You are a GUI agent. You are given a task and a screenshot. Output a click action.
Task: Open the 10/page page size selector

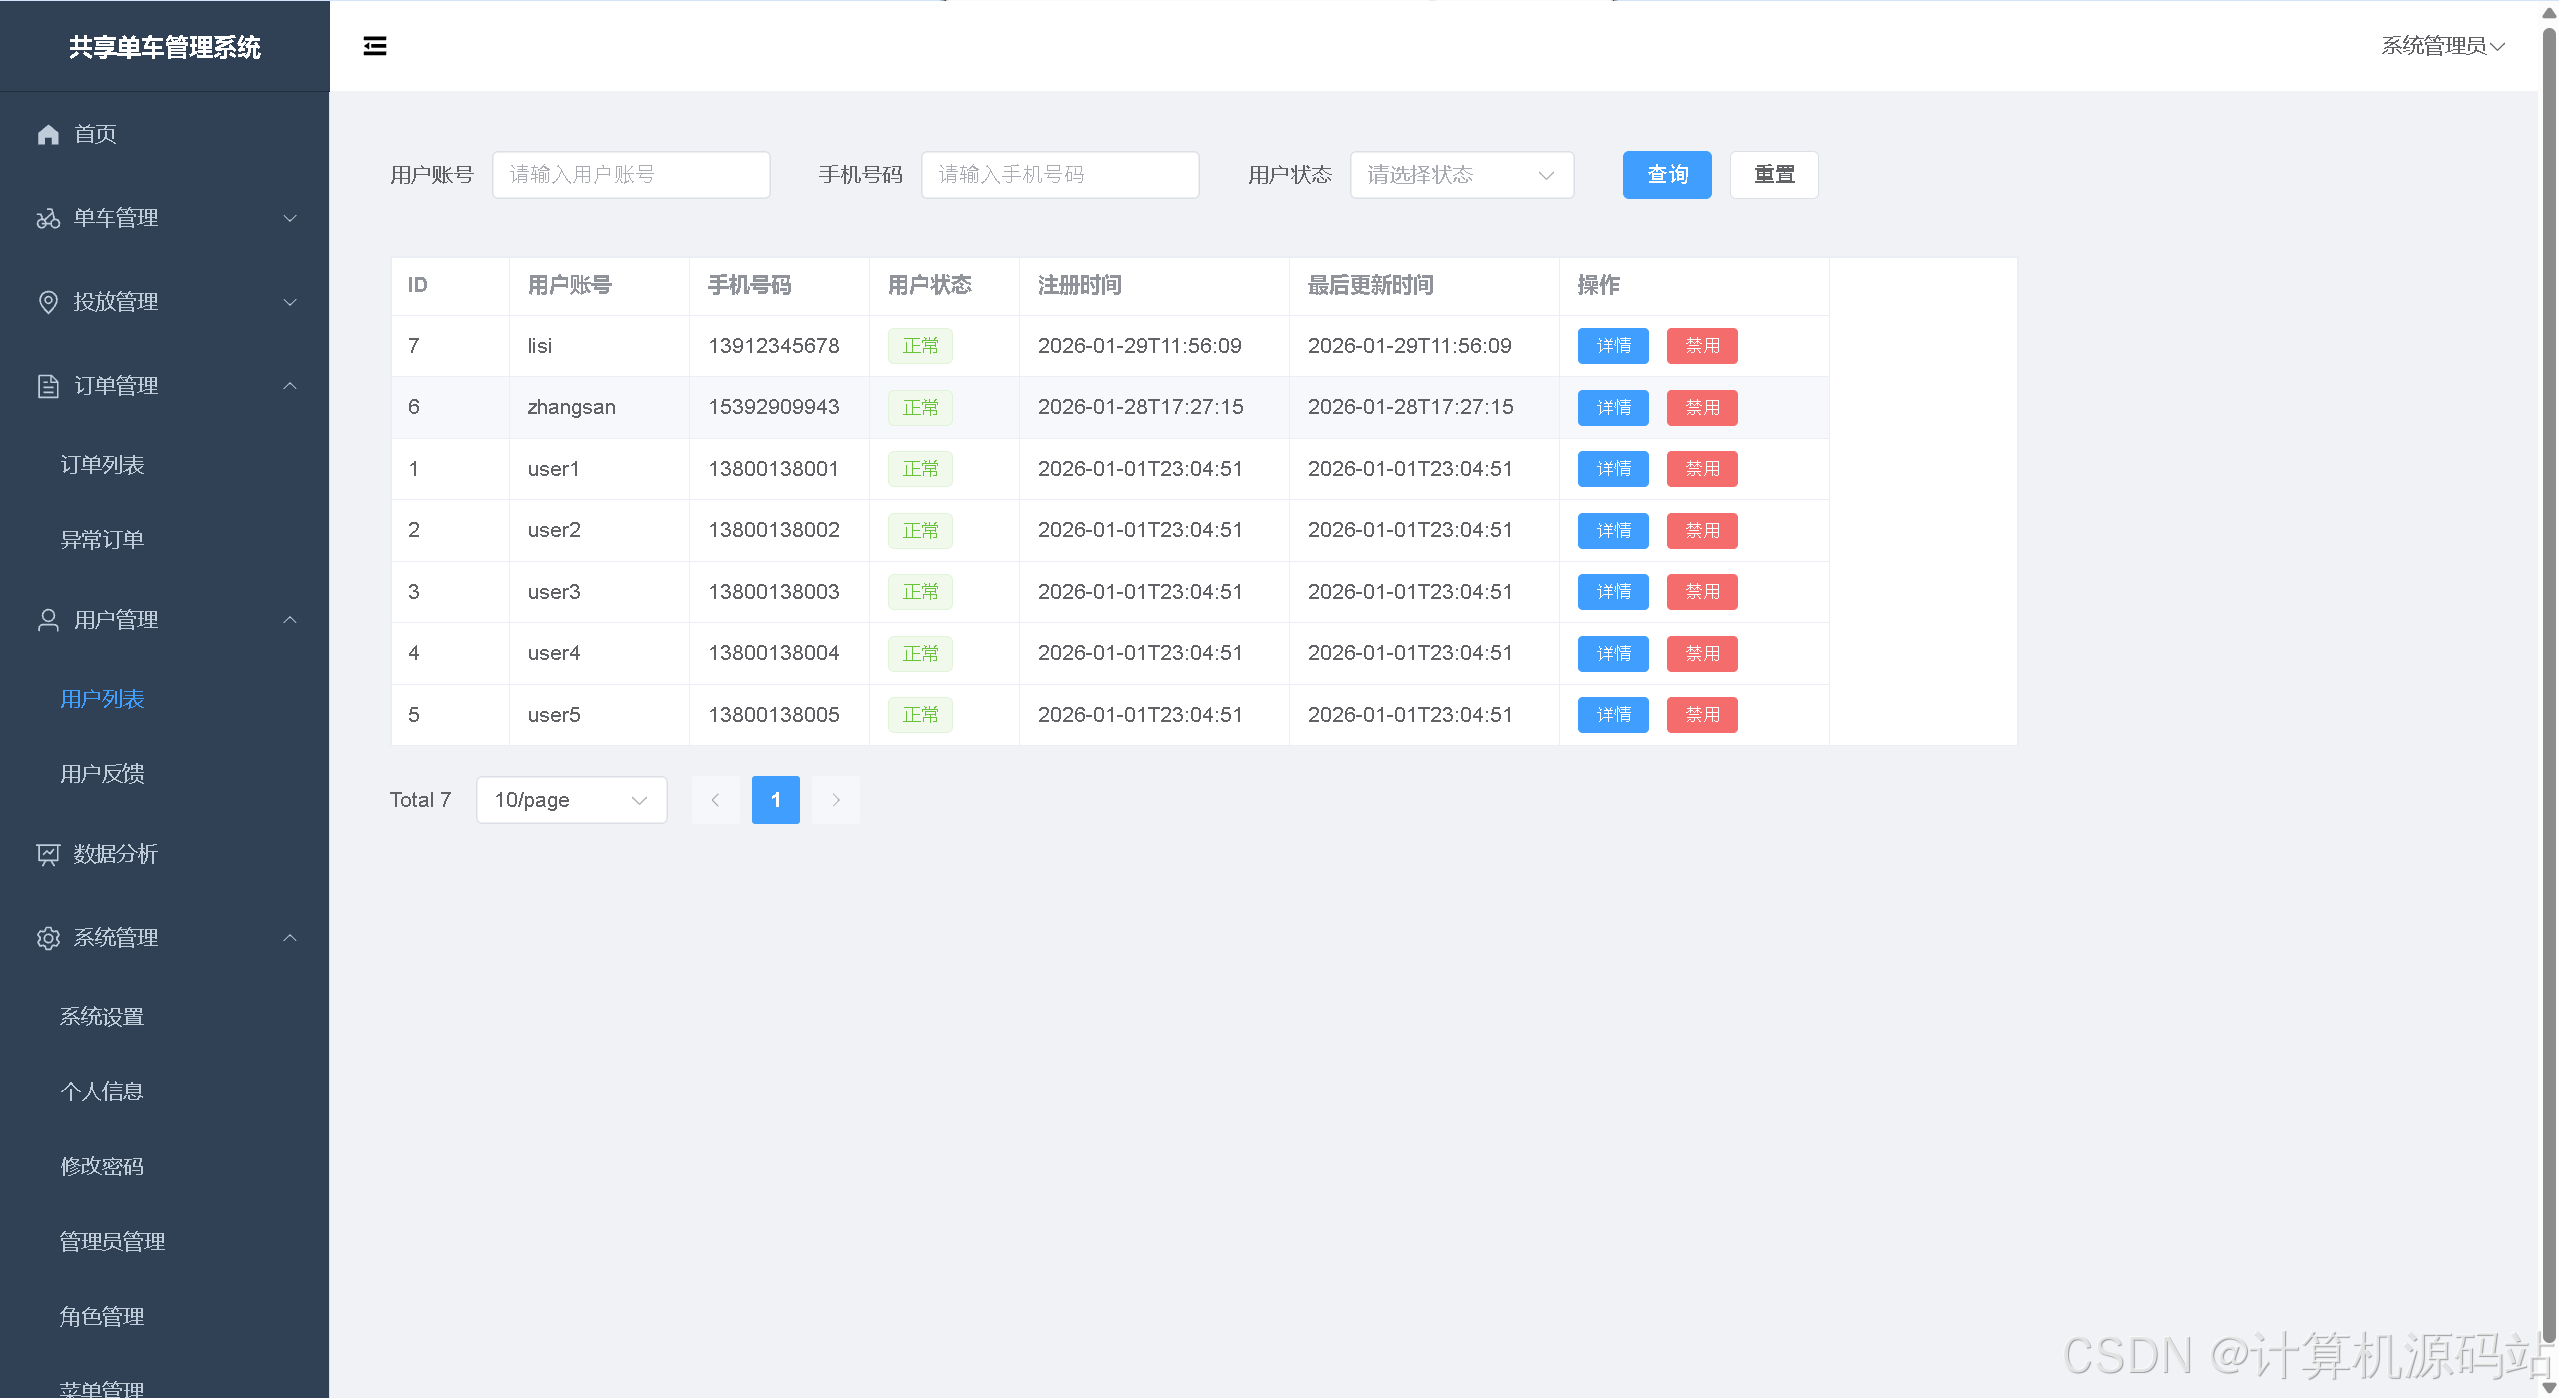coord(571,800)
